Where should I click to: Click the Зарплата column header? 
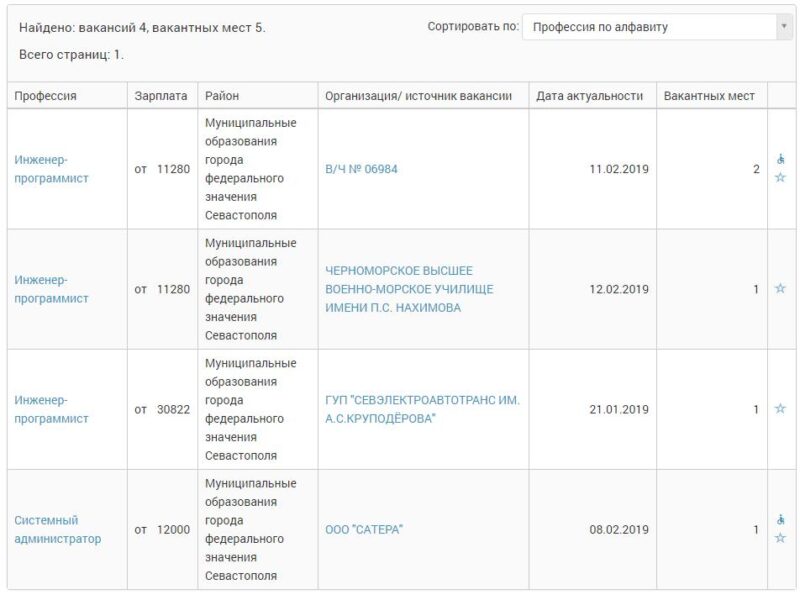pos(161,96)
